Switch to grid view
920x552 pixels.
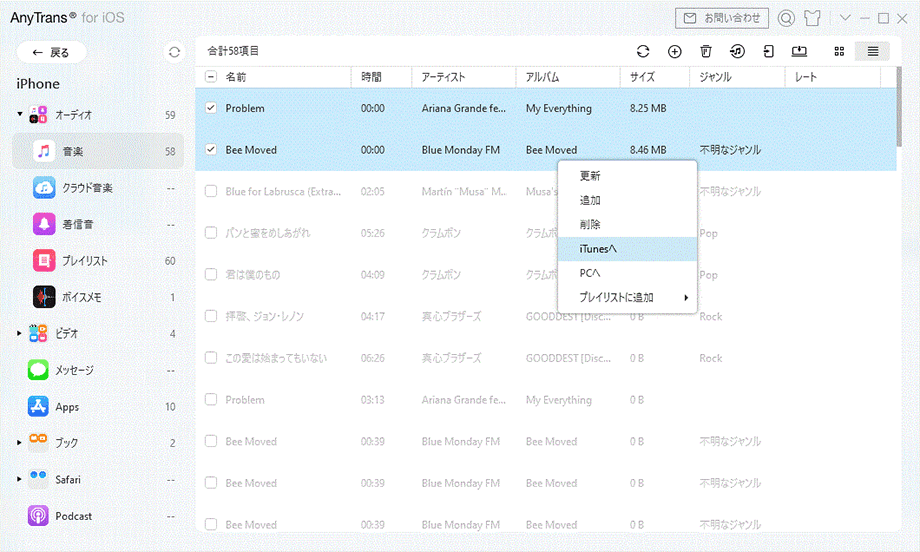tap(839, 52)
